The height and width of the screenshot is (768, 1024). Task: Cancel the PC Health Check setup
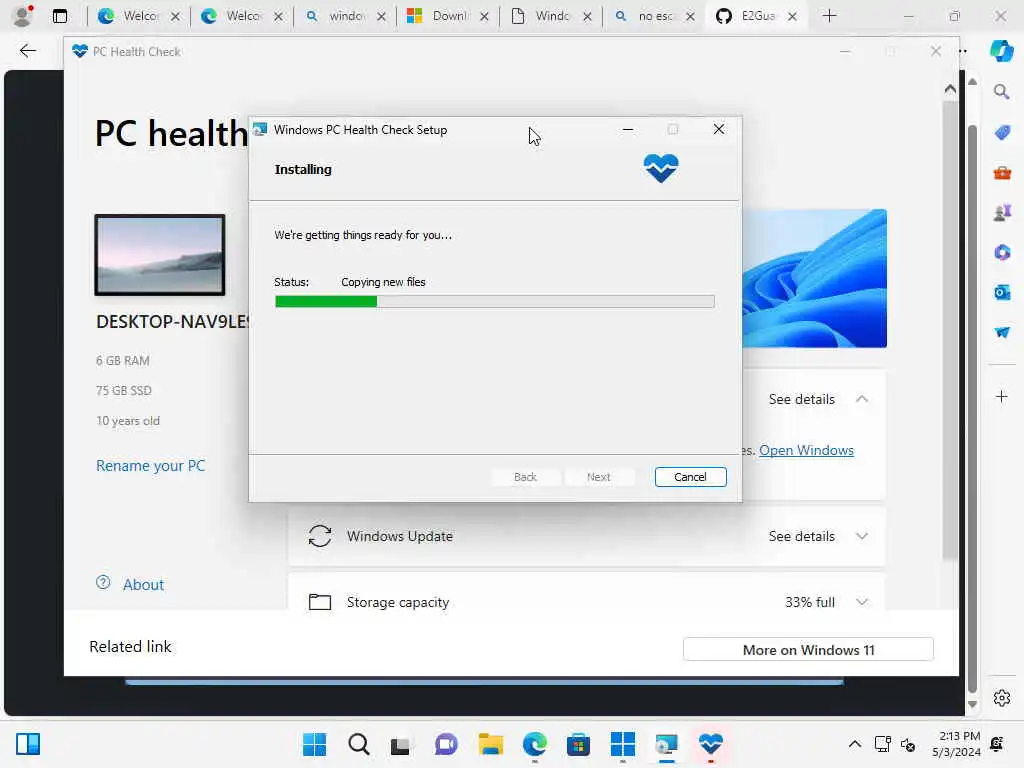click(x=690, y=477)
